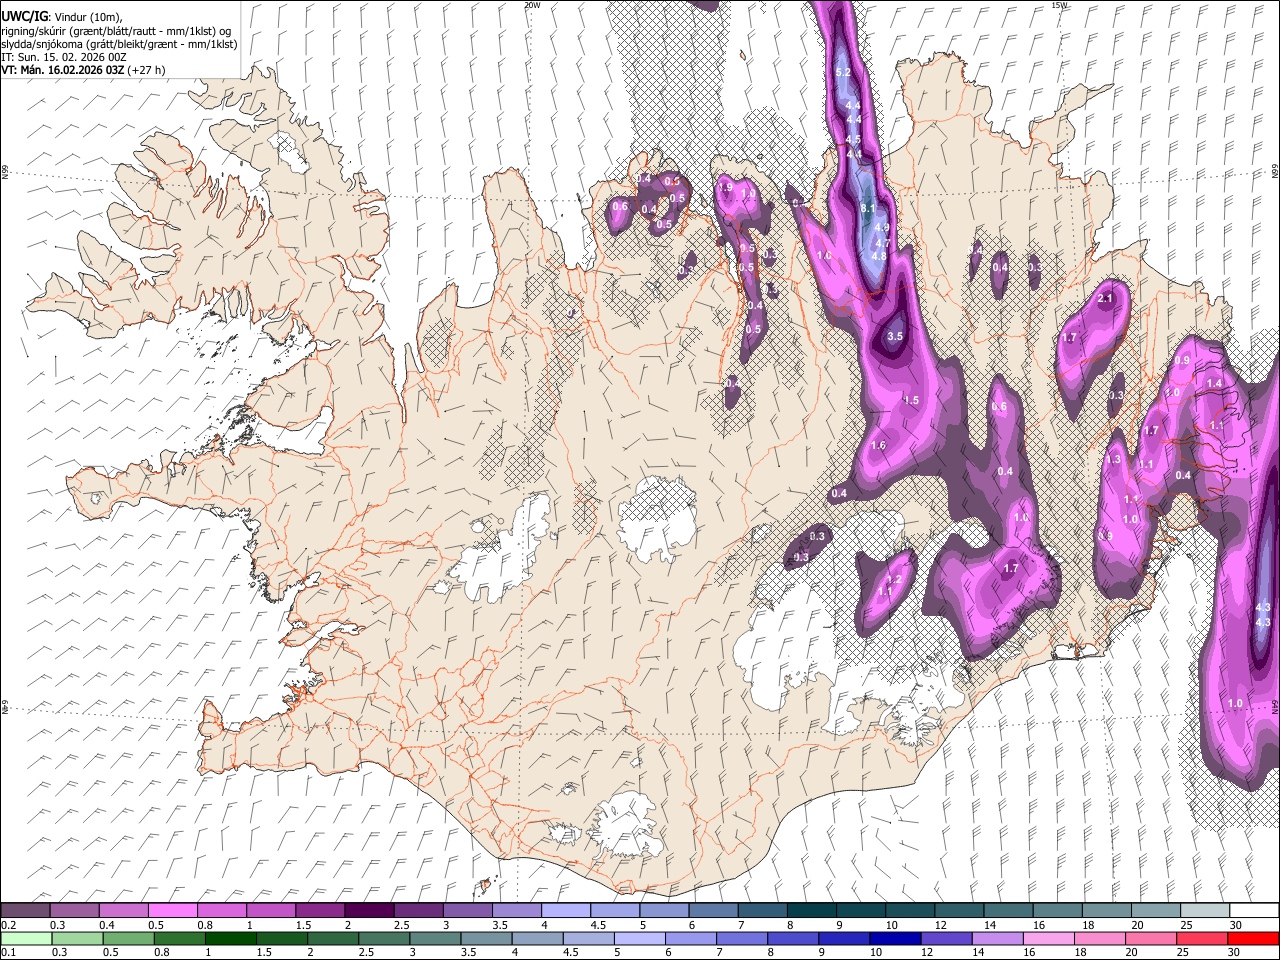Pick the grey-teal 20 swatch in upper legend
Screen dimensions: 1280x960
coord(1156,910)
